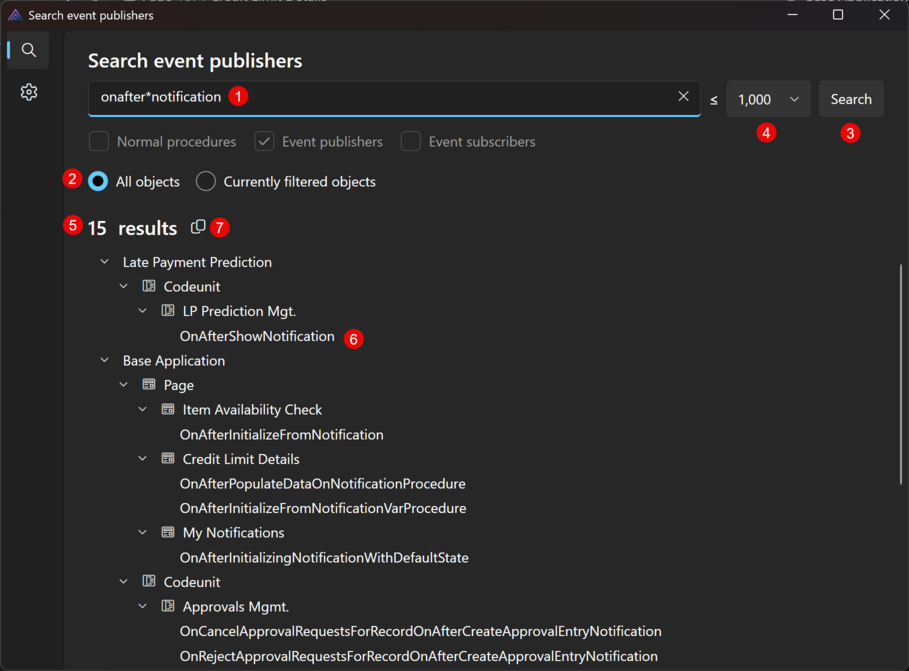This screenshot has height=671, width=909.
Task: Enable the Event subscribers checkbox
Action: pos(411,142)
